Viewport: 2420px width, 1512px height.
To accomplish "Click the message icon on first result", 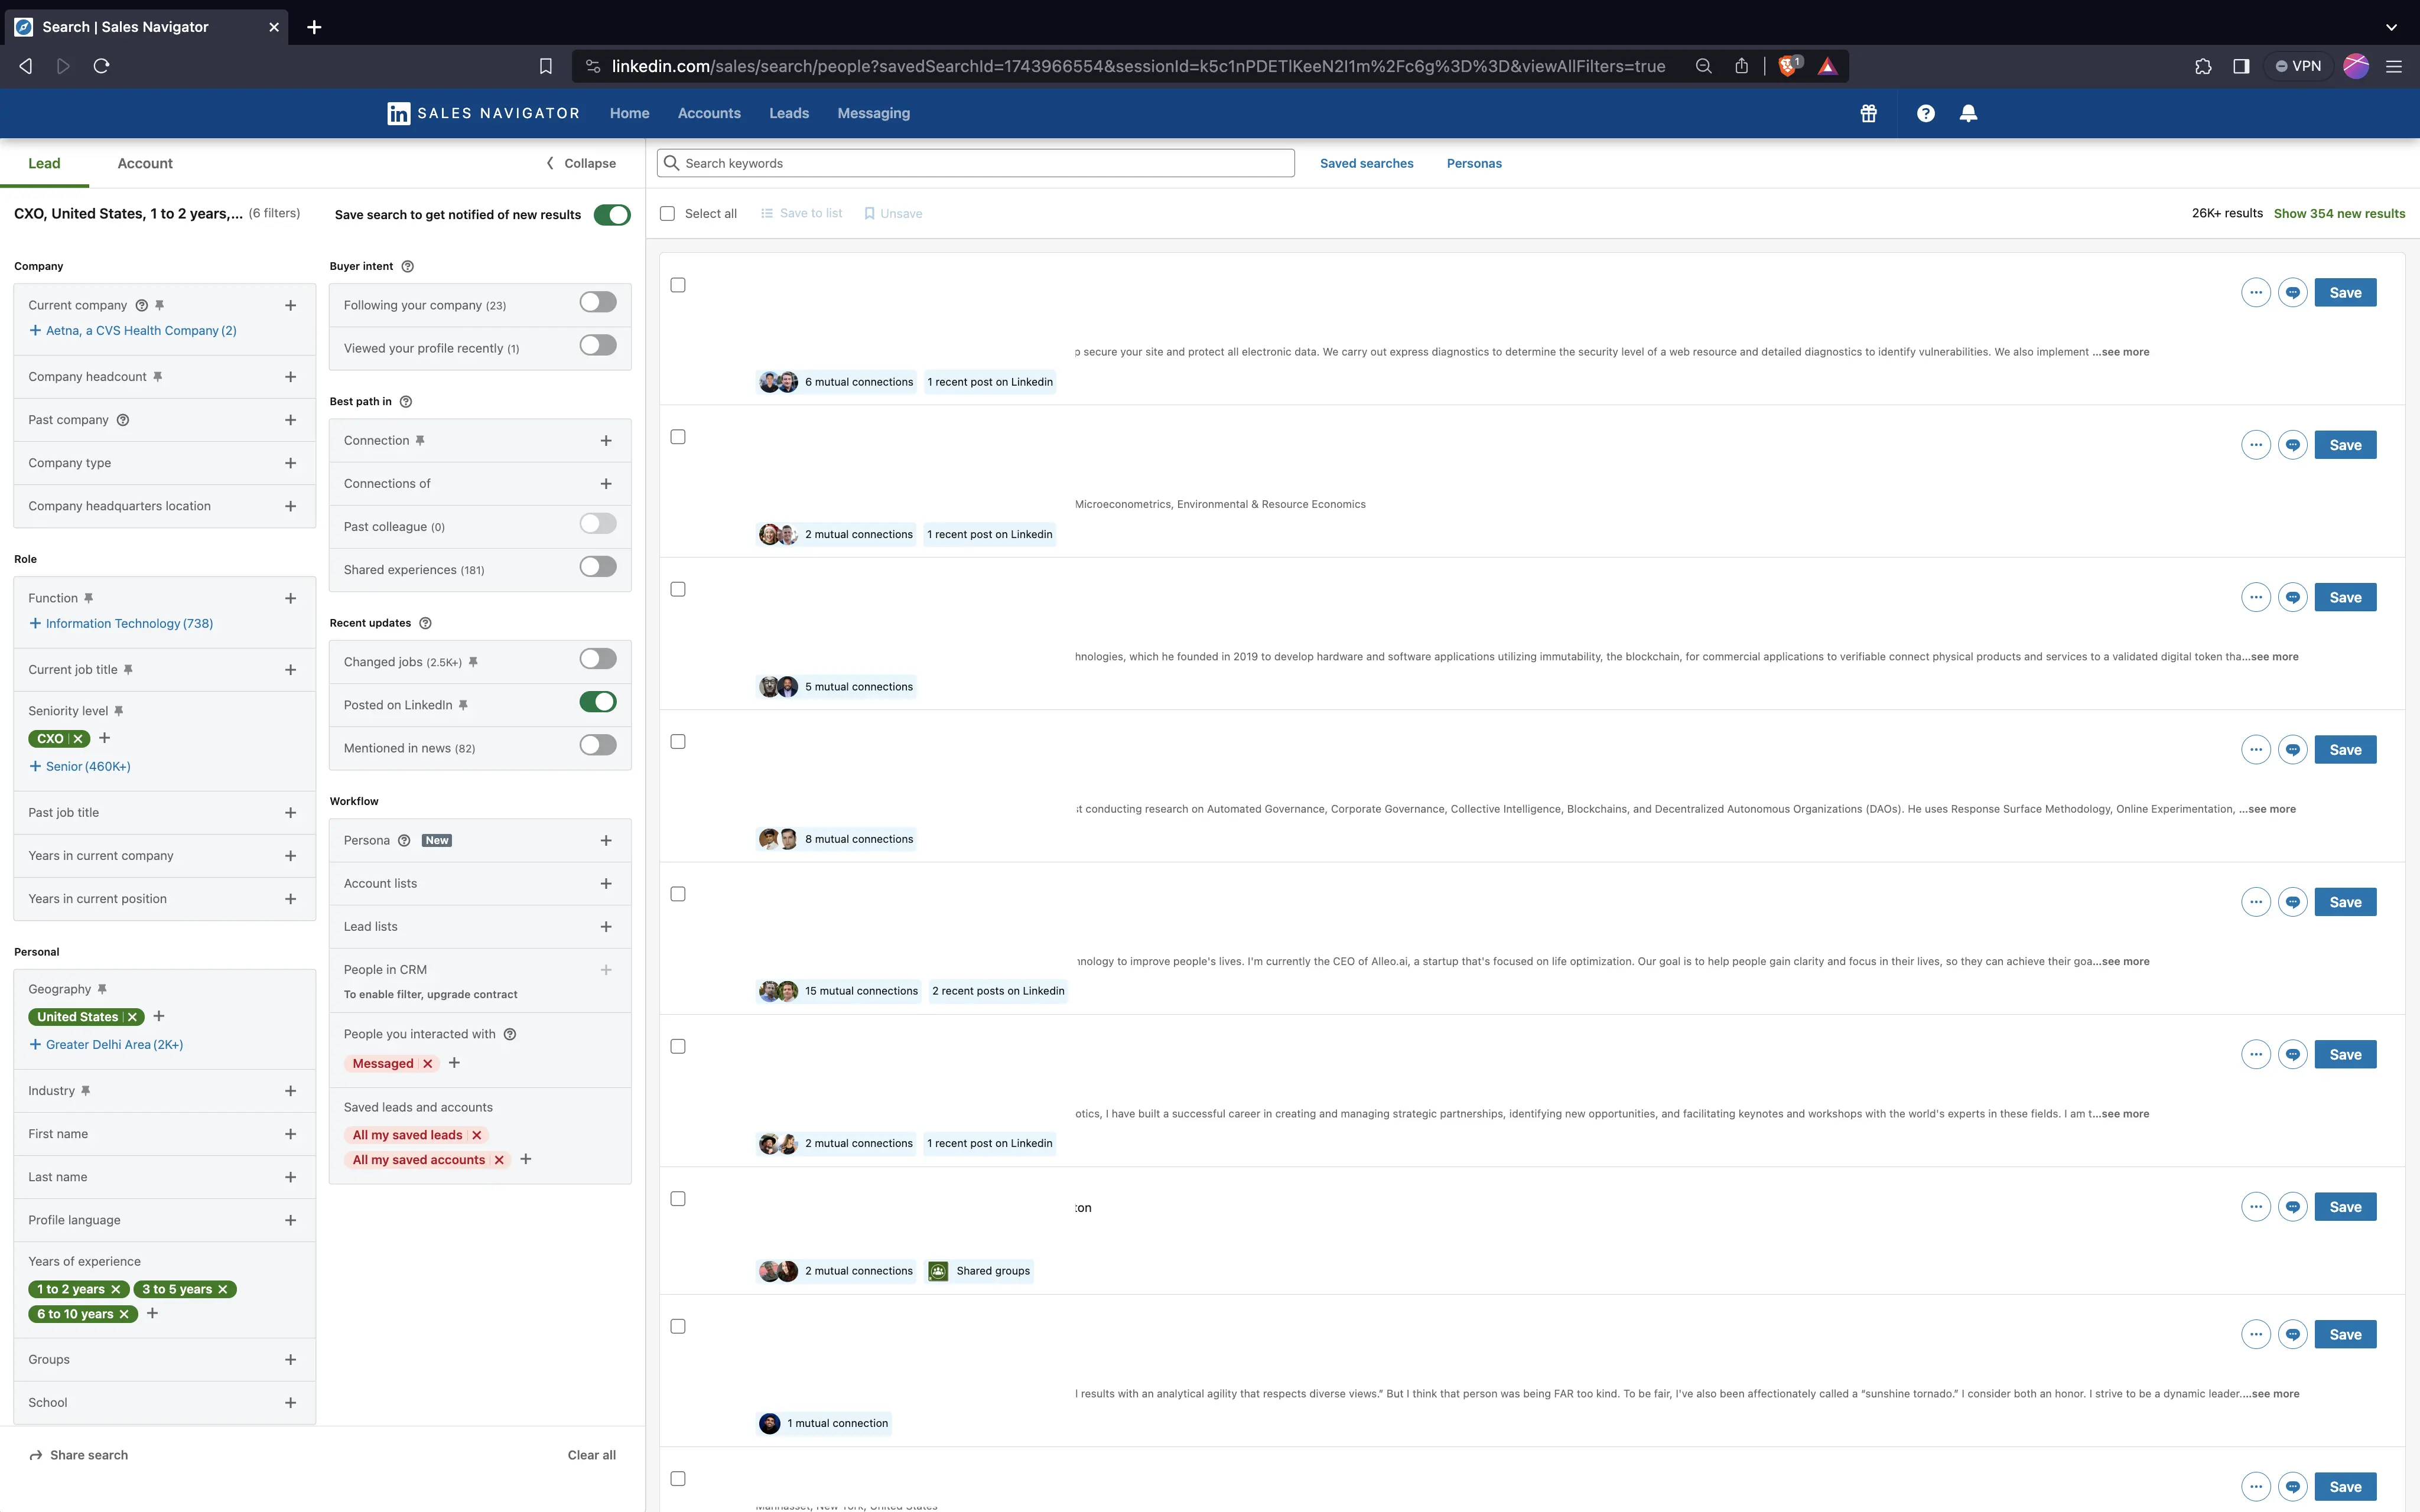I will 2292,293.
